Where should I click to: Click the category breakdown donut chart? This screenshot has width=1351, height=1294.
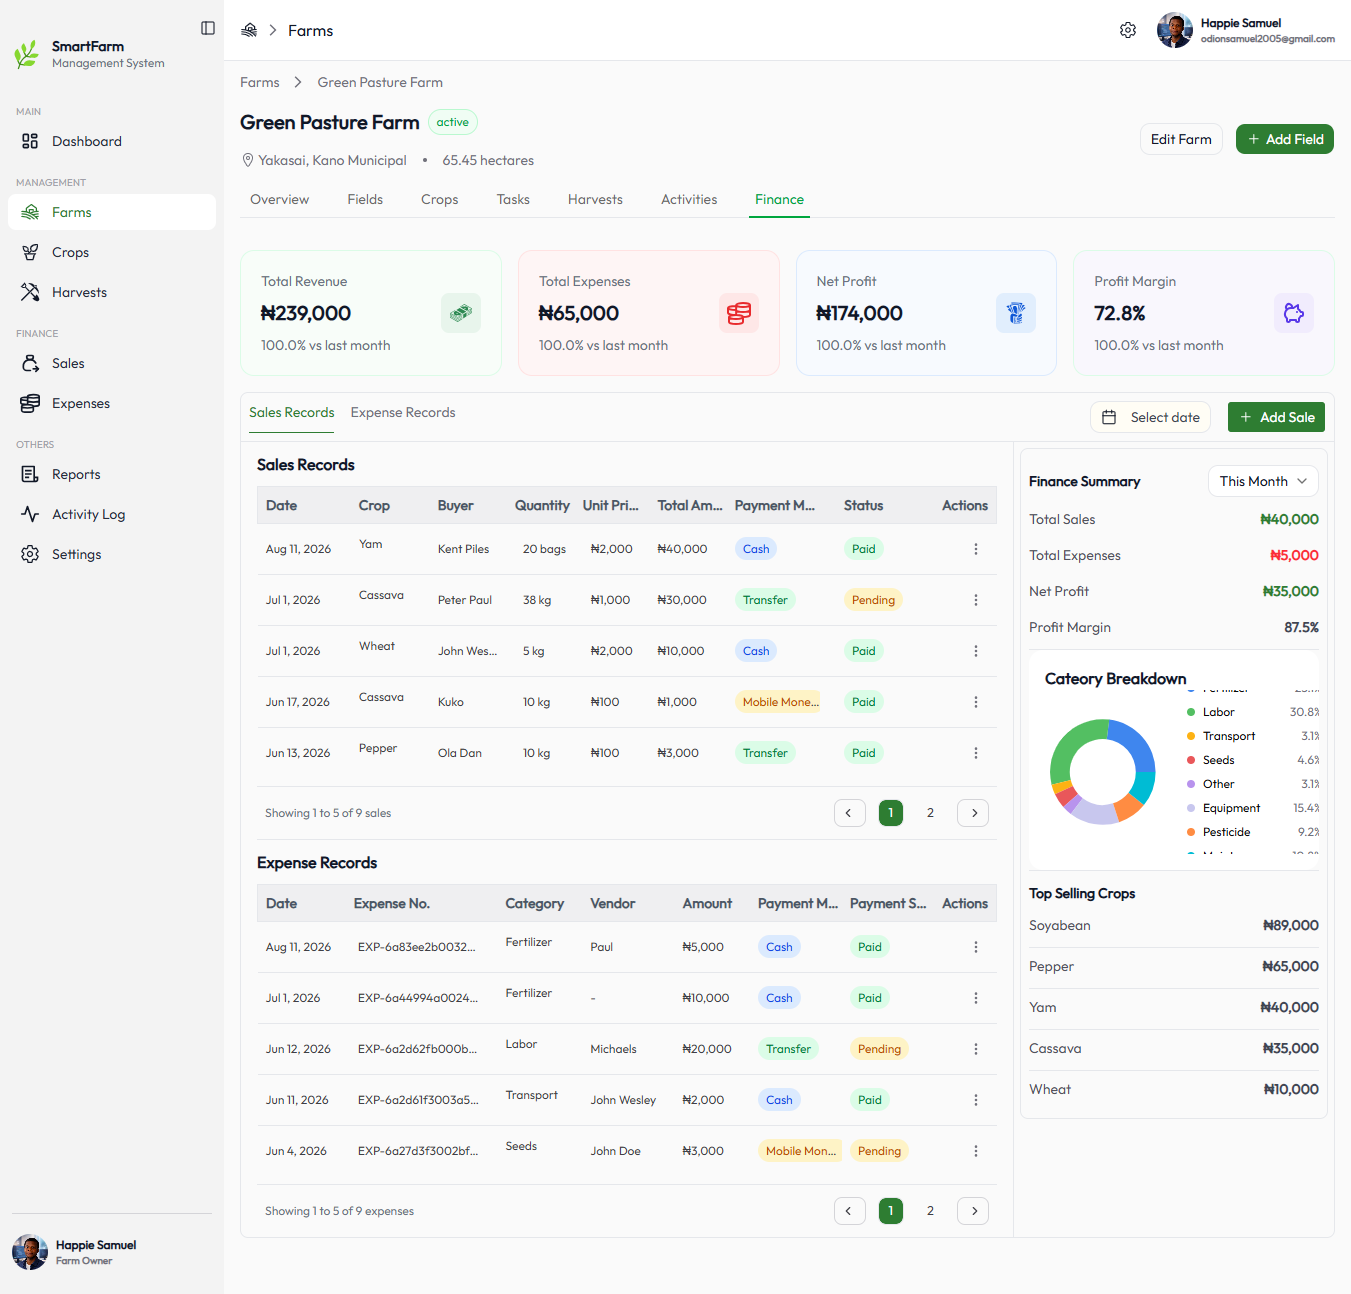[x=1103, y=771]
